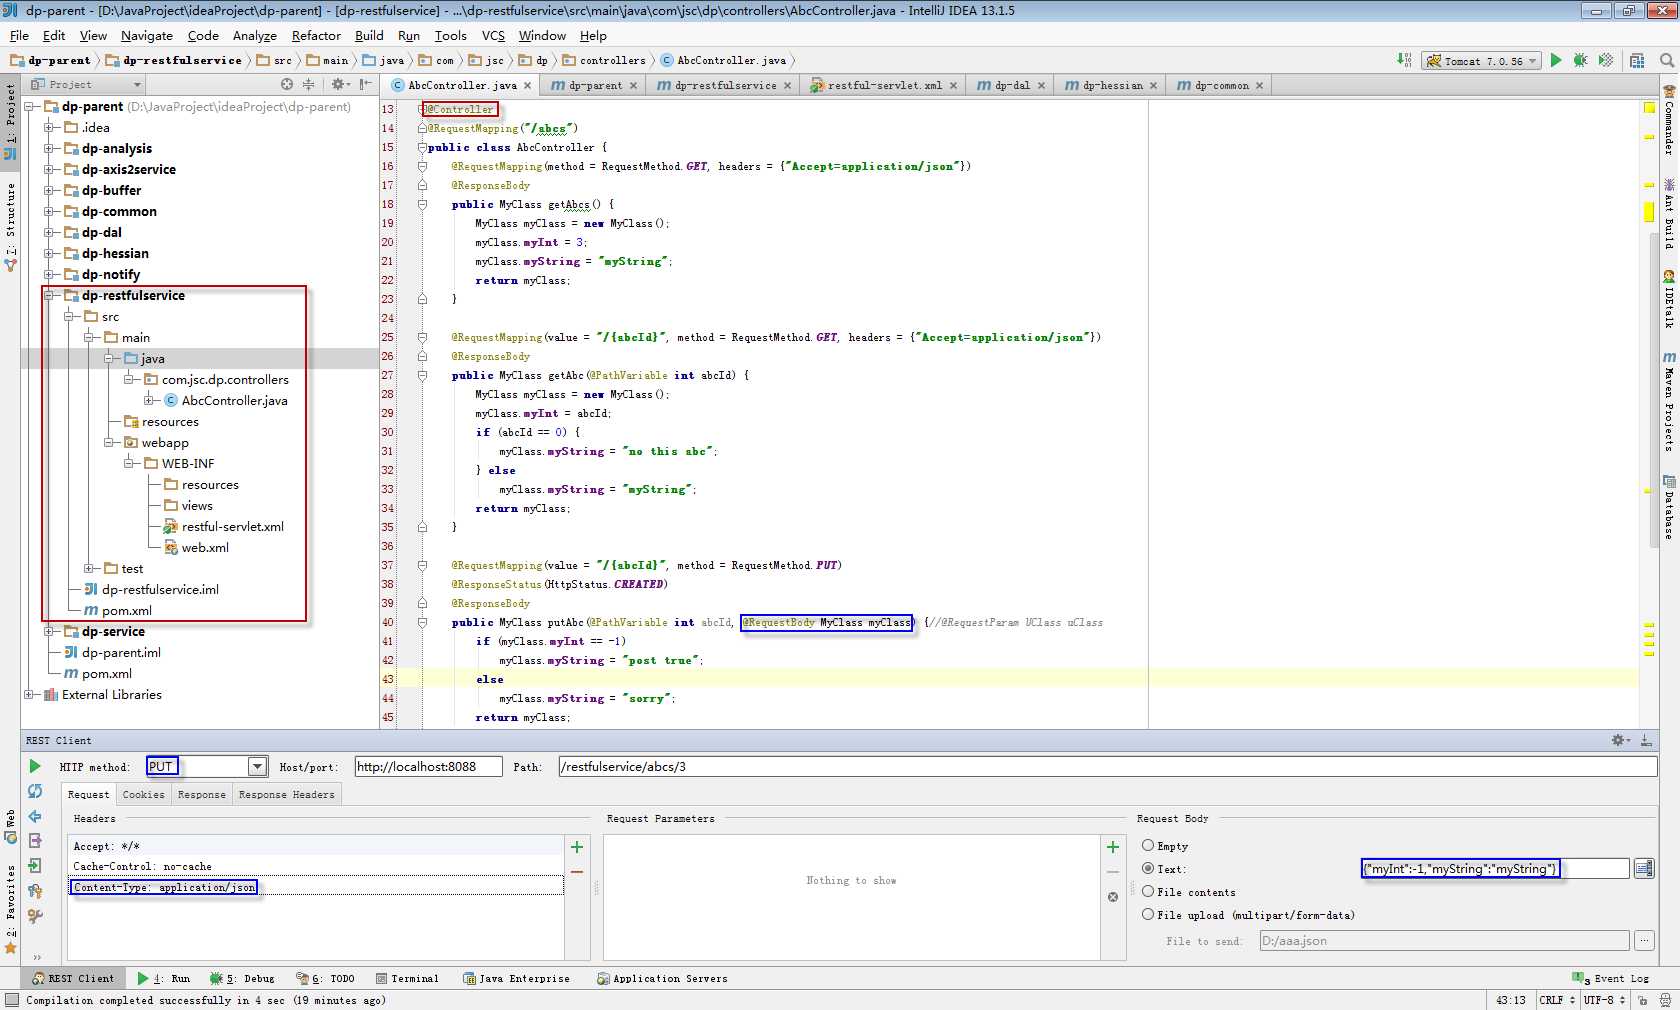
Task: Run with Coverage icon in top toolbar
Action: tap(1606, 60)
